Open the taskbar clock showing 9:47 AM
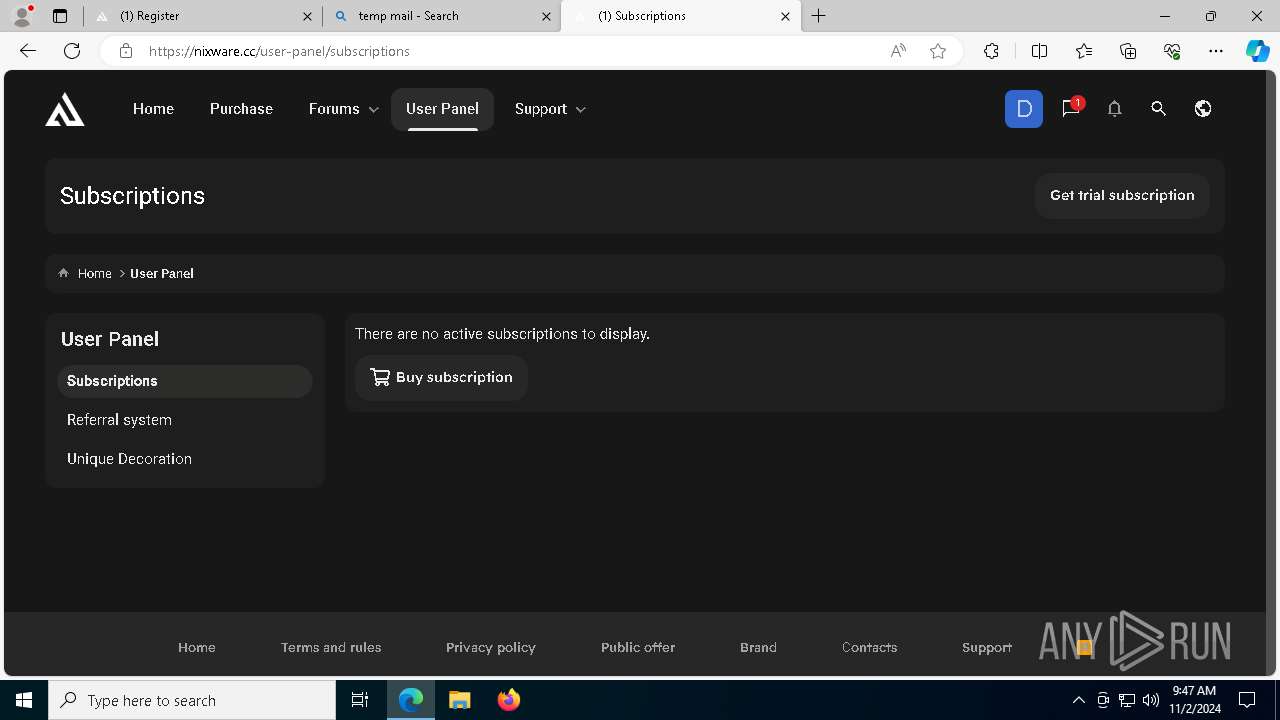1280x720 pixels. (x=1195, y=700)
